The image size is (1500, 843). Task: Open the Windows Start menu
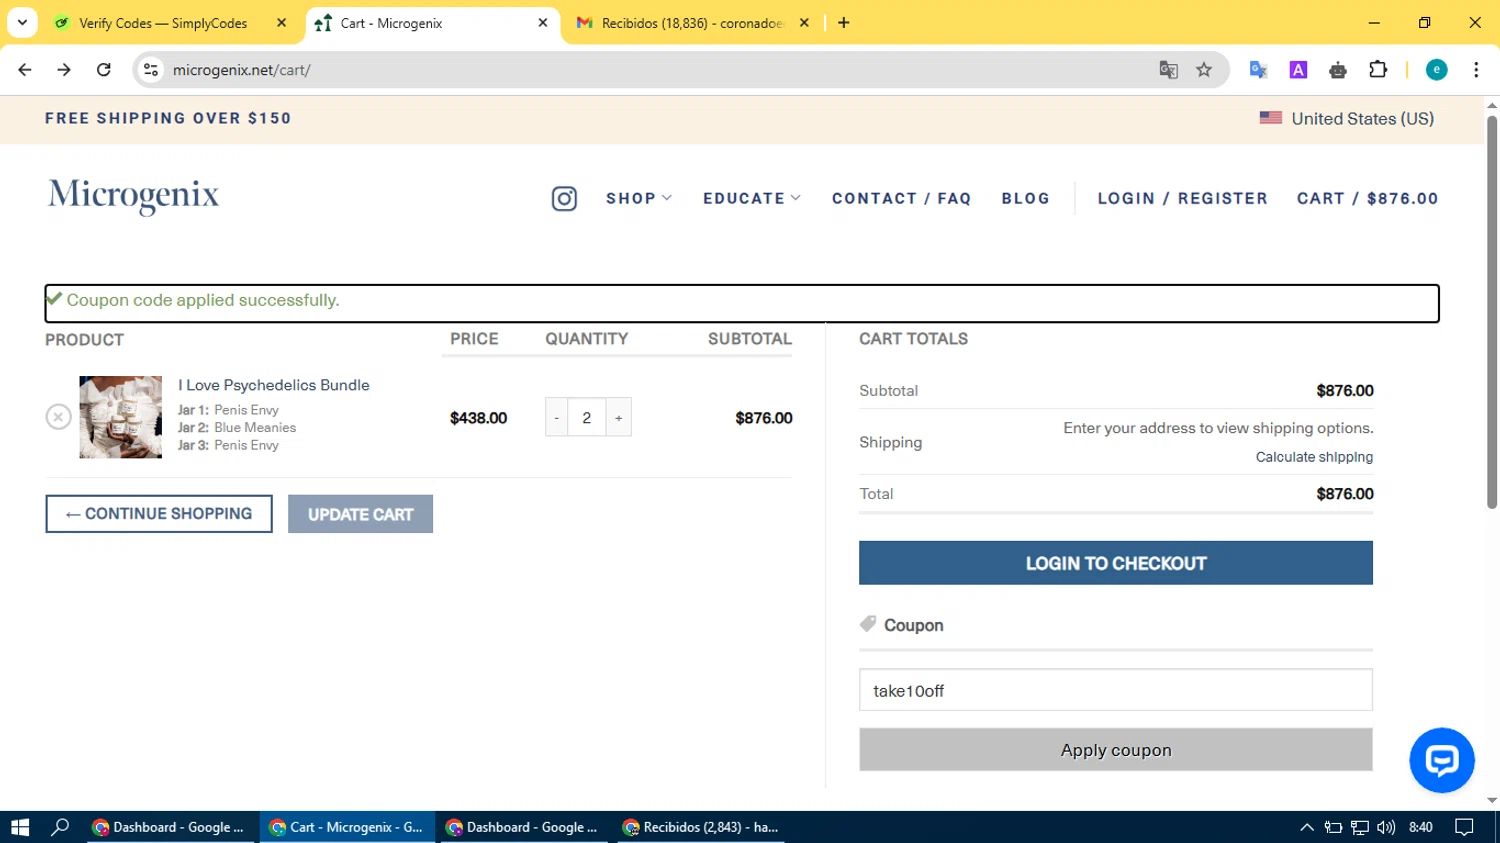click(x=20, y=827)
